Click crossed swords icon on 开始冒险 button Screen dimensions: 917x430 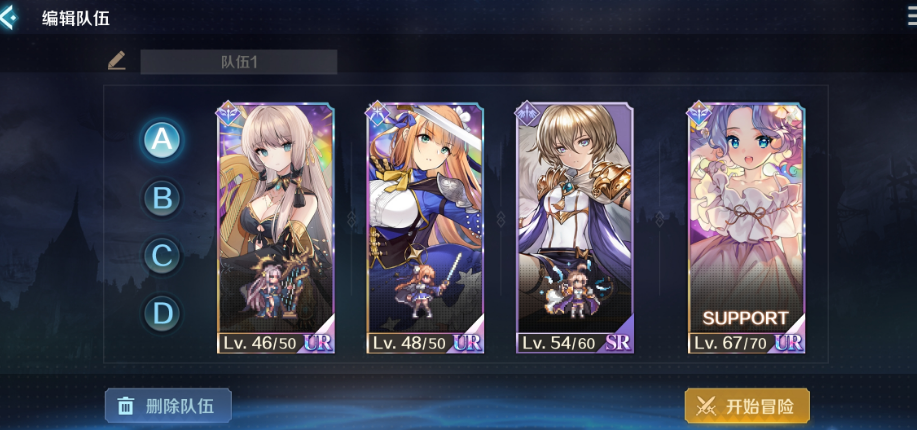(707, 407)
